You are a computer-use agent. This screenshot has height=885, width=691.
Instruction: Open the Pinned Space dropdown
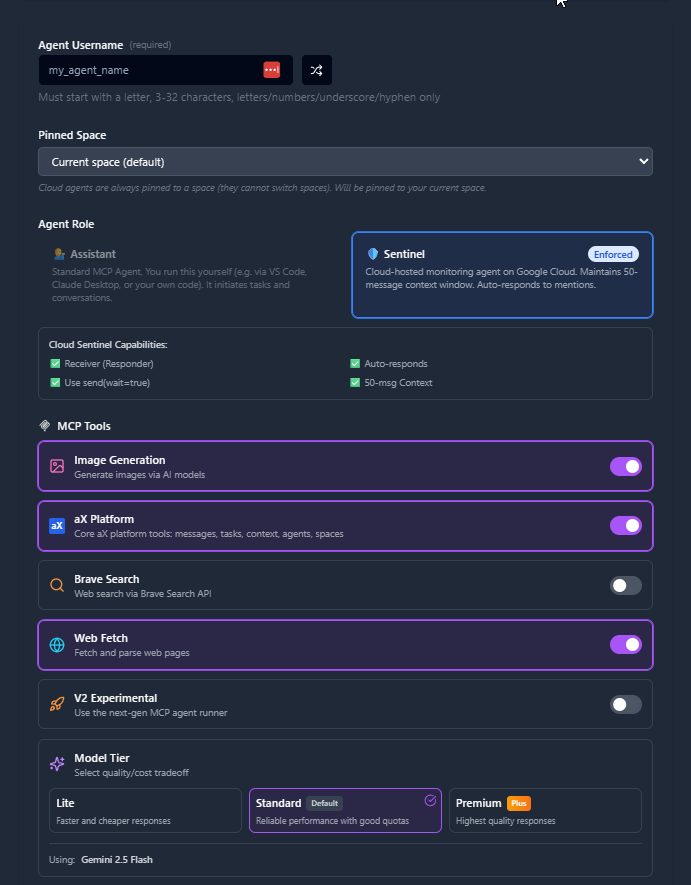pos(345,161)
